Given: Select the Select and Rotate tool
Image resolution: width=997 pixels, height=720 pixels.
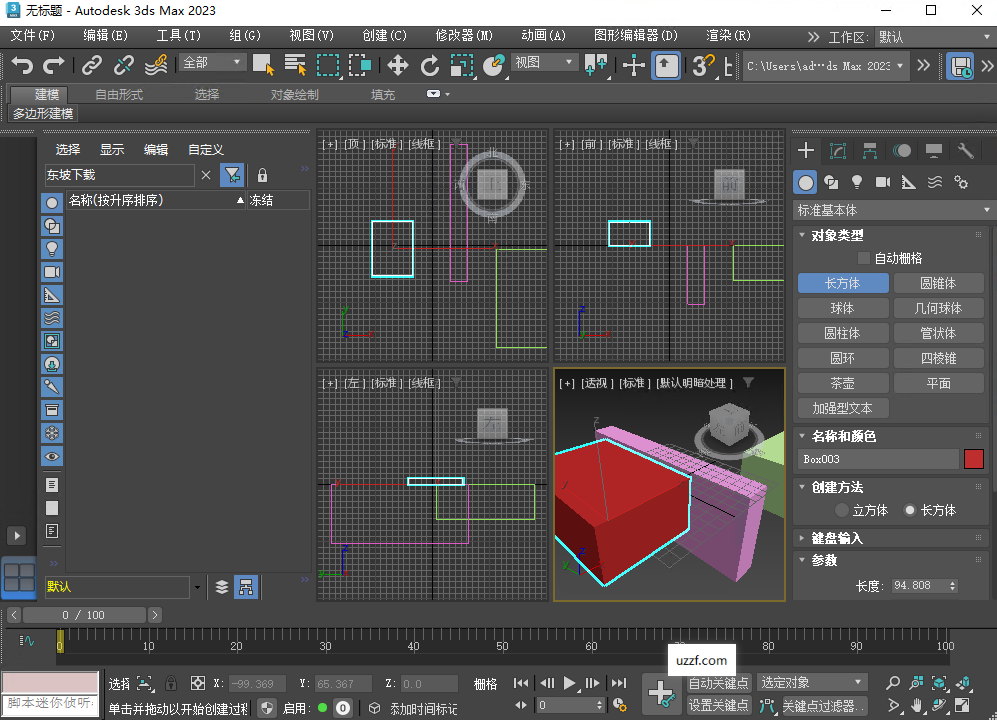Looking at the screenshot, I should (429, 67).
